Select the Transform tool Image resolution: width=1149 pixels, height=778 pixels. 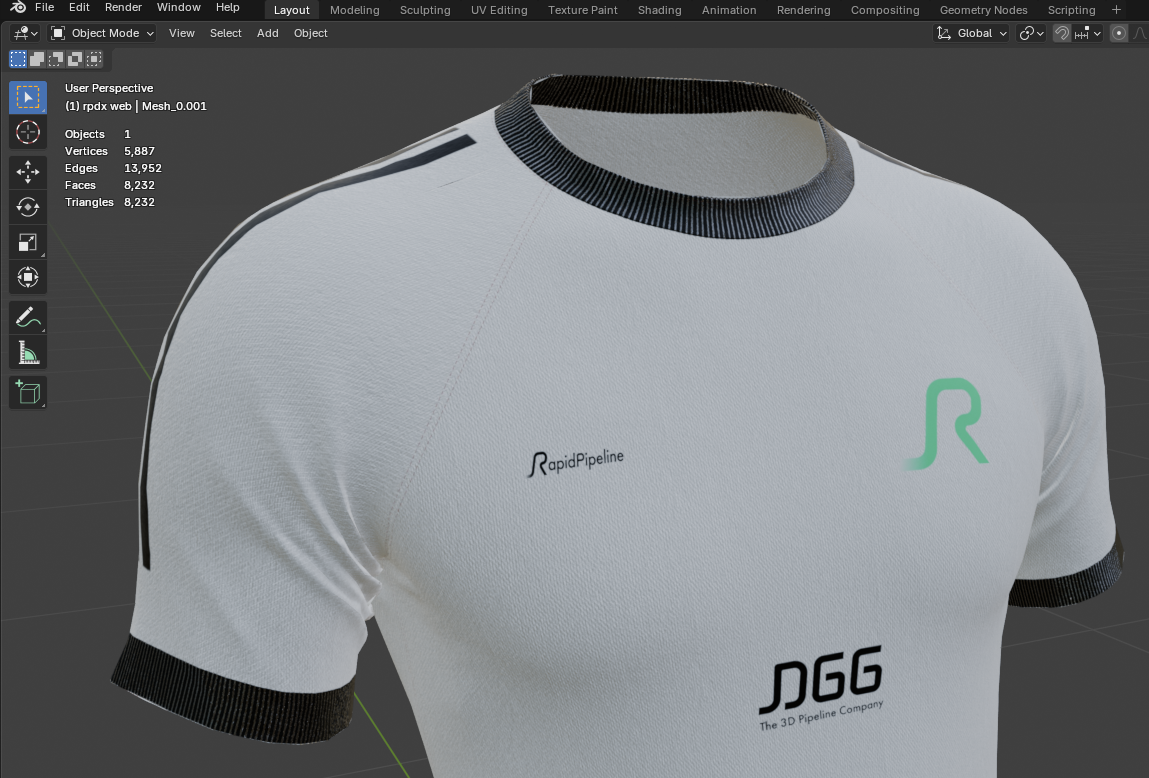tap(28, 277)
